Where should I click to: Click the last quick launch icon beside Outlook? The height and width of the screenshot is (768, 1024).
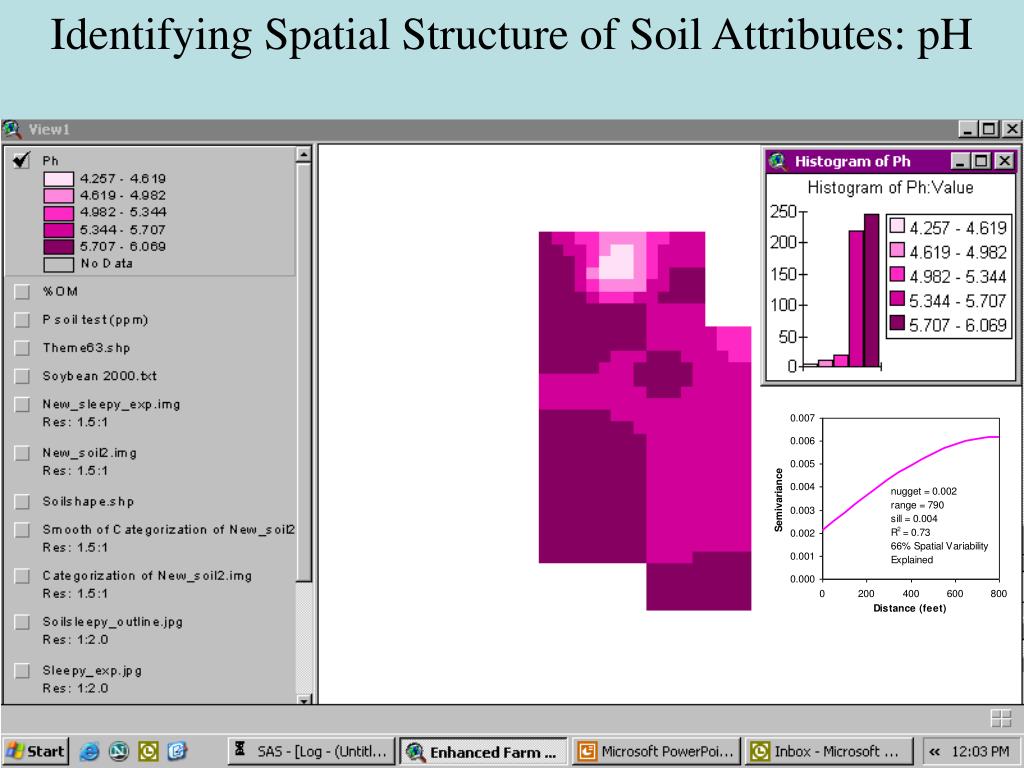[x=177, y=752]
